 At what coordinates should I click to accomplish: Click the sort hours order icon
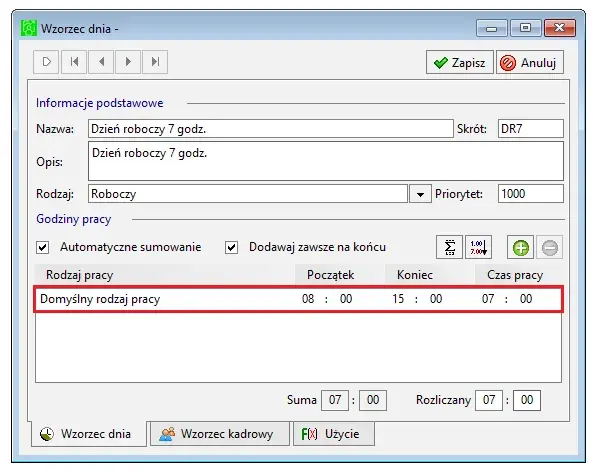pos(478,247)
